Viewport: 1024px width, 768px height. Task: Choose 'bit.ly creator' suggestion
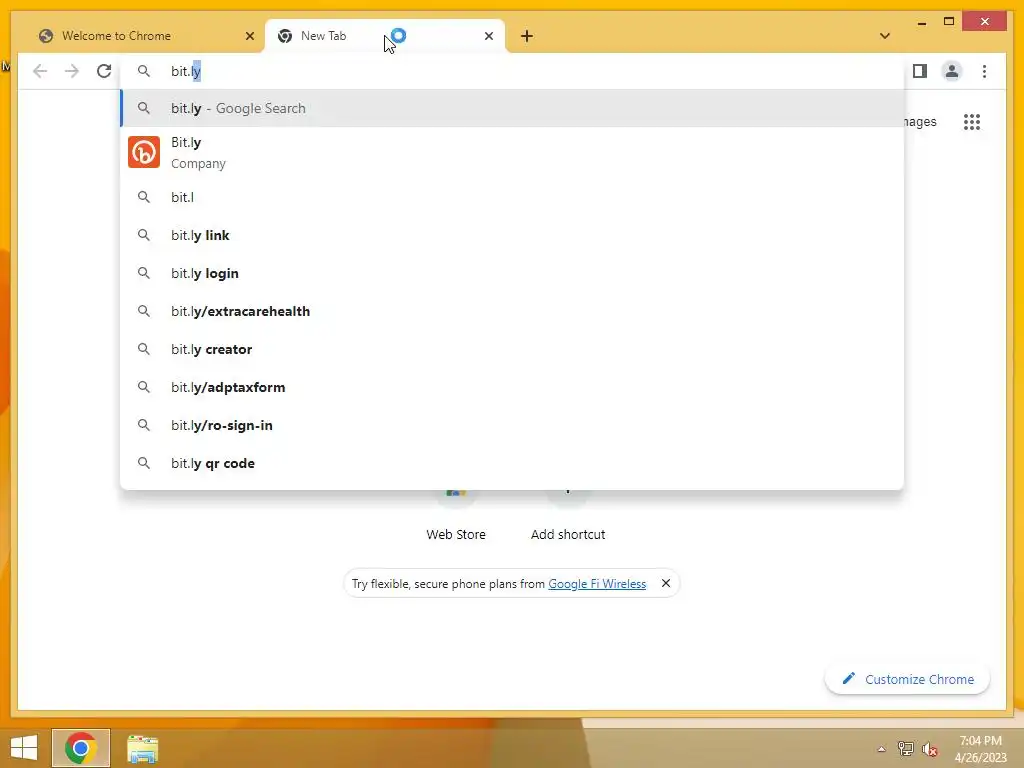(x=512, y=349)
